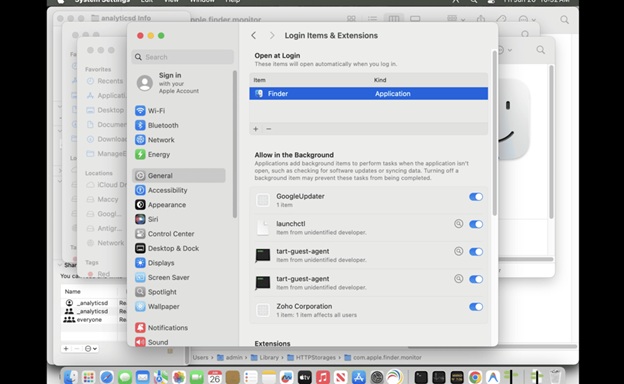The height and width of the screenshot is (384, 624).
Task: Select the Finder row in Open at Login
Action: tap(369, 94)
